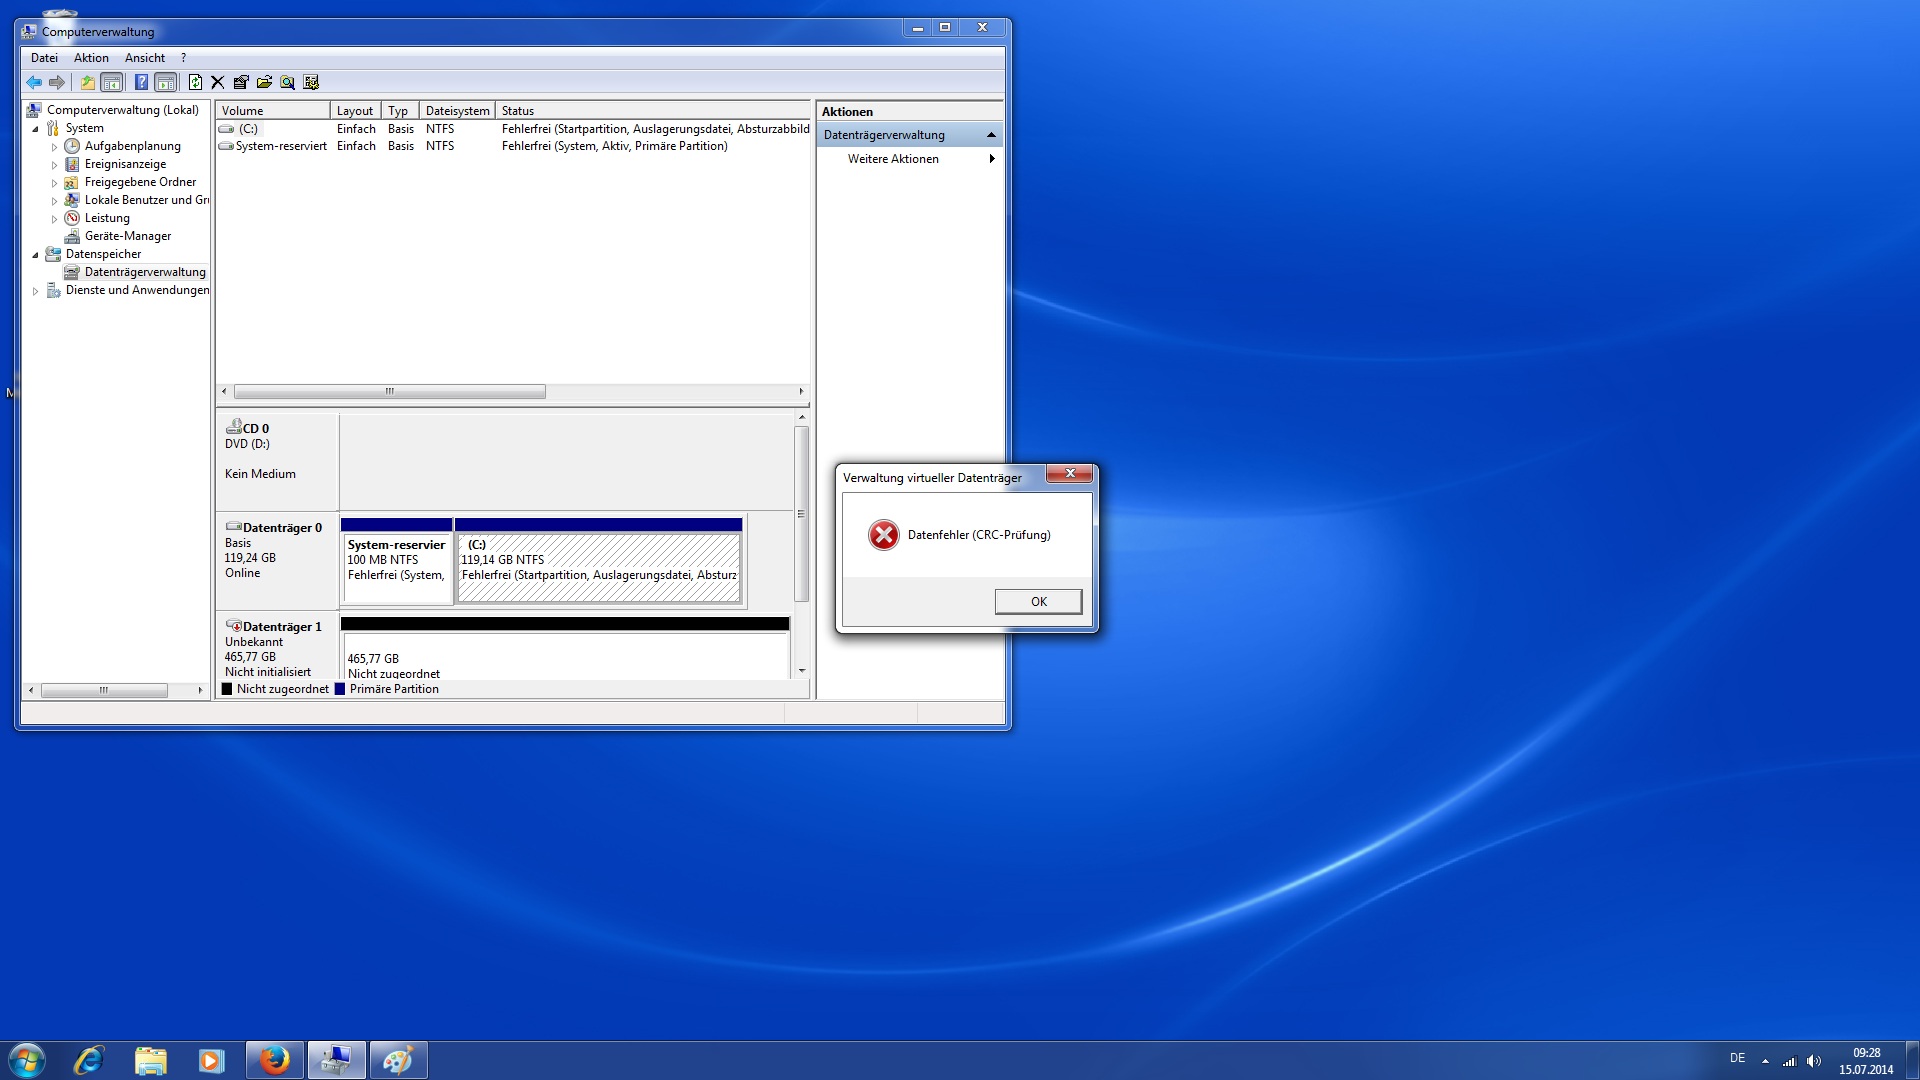The image size is (1920, 1080).
Task: Select Geräte-Manager in the tree
Action: (127, 236)
